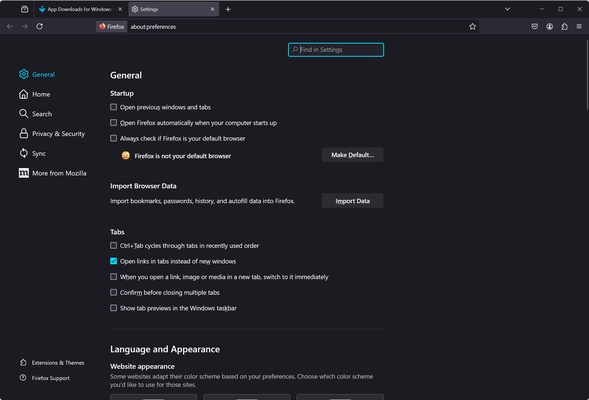This screenshot has height=400, width=589.
Task: Close the App Downloads for Windows tab
Action: tap(120, 9)
